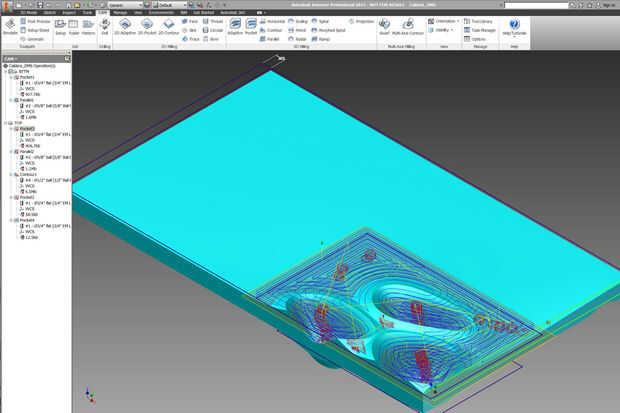
Task: Click the Pencil 3D milling tool
Action: pyautogui.click(x=297, y=30)
